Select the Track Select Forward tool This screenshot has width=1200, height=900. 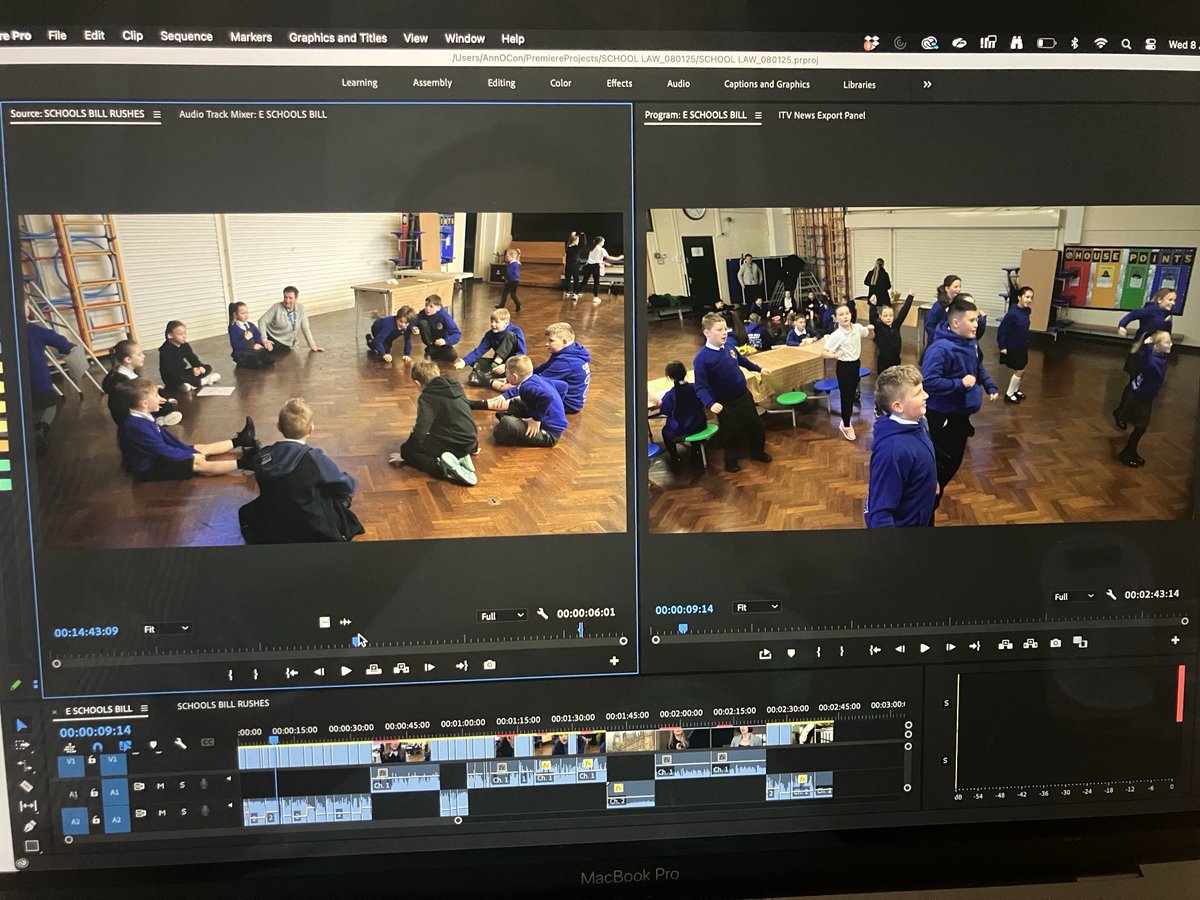click(x=23, y=745)
